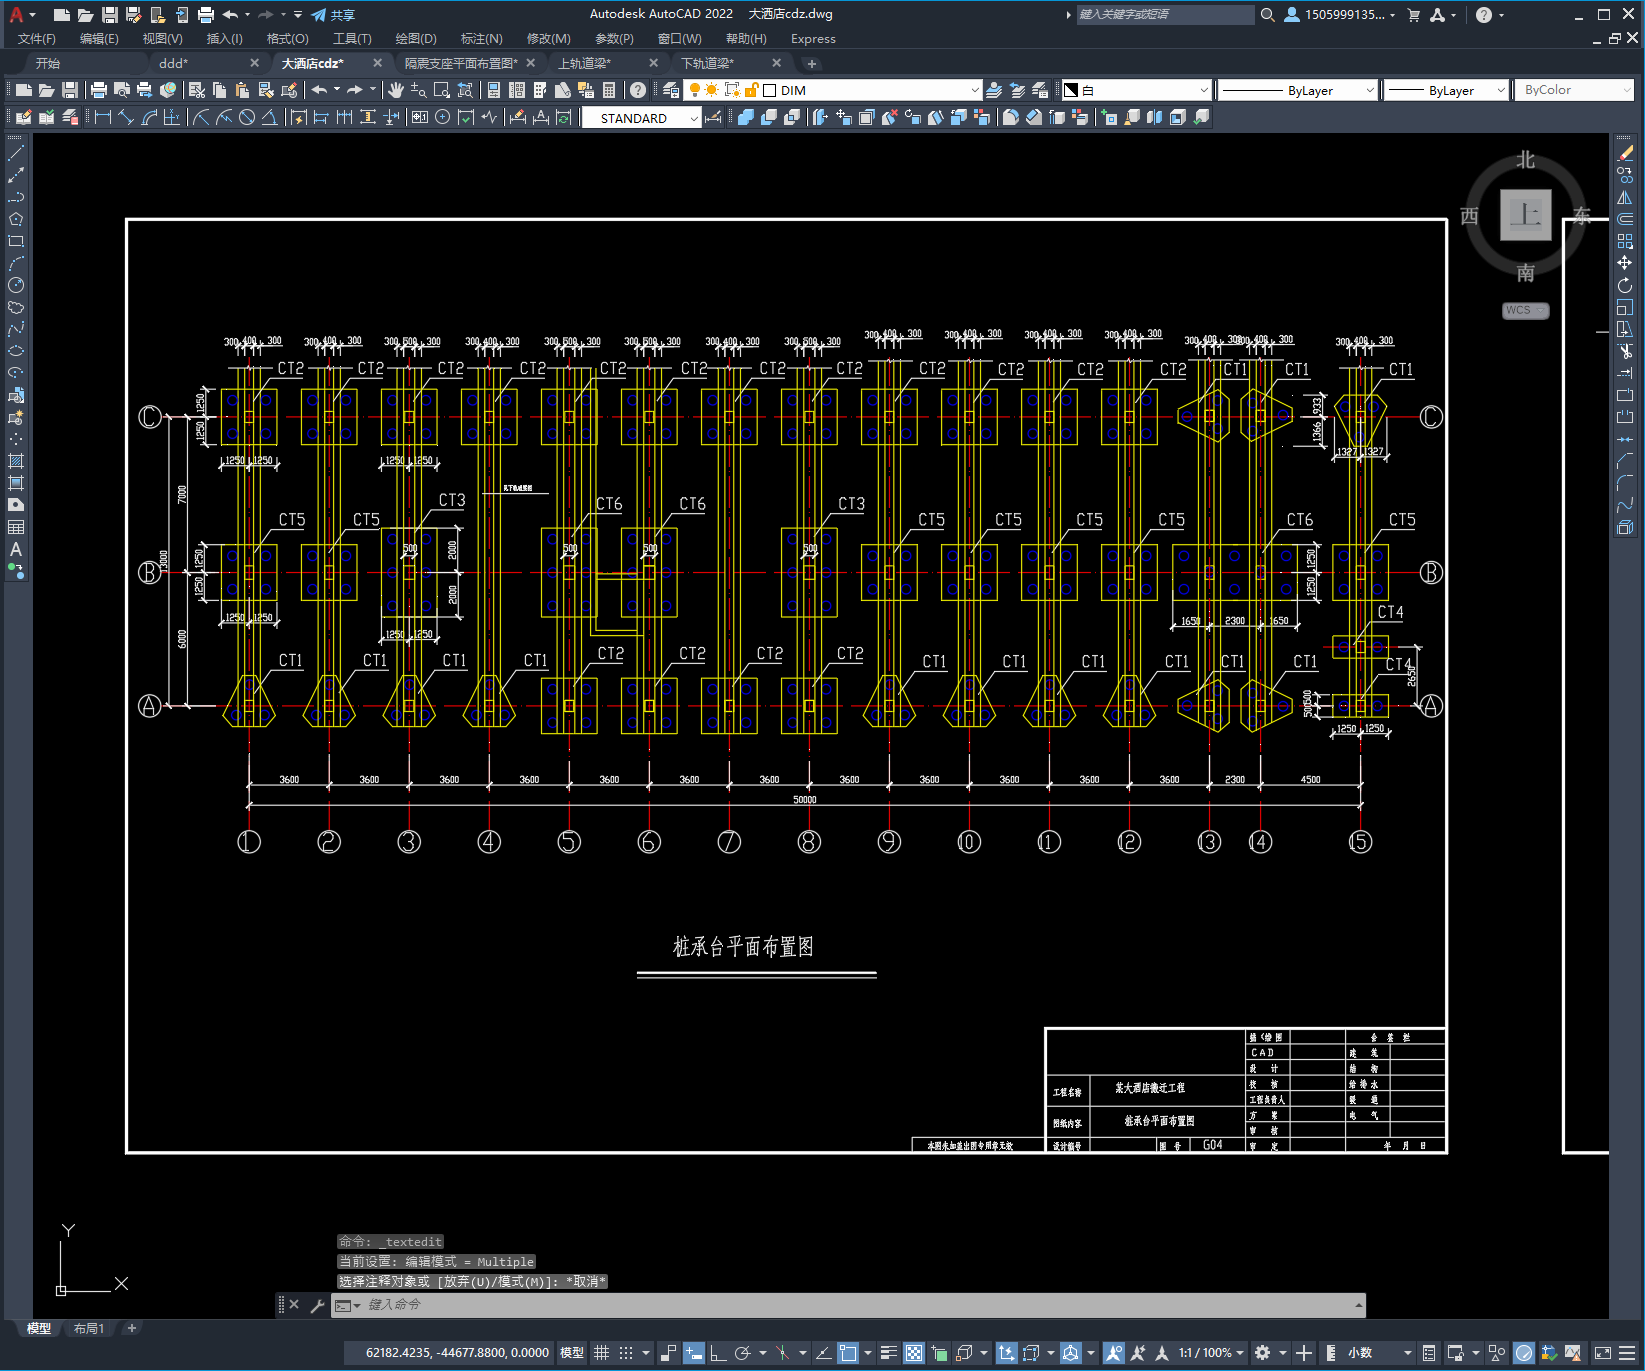Click the Center mark dimension tool

pos(443,117)
